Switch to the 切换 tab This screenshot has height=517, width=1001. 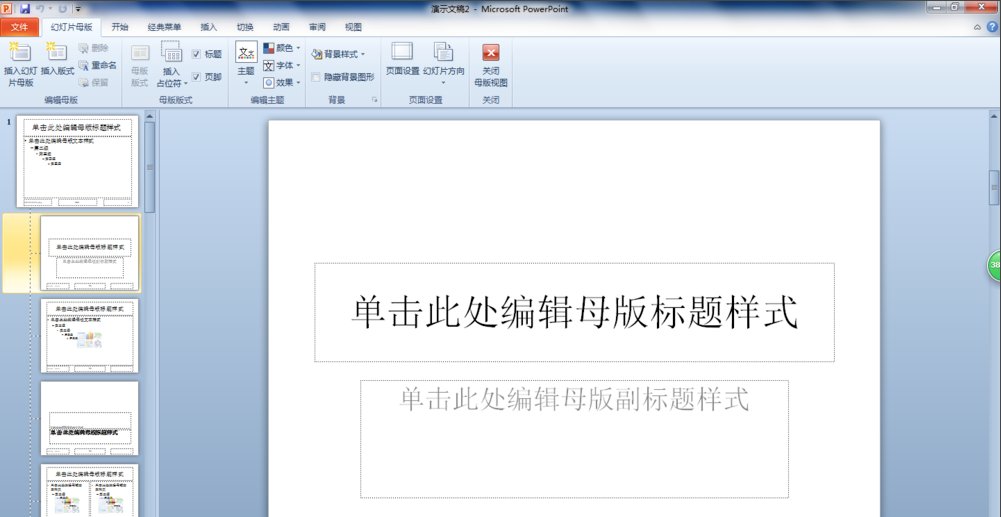coord(245,27)
